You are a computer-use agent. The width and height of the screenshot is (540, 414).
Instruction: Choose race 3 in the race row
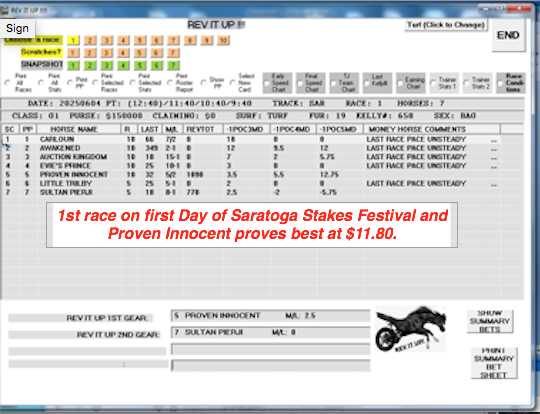pyautogui.click(x=106, y=40)
